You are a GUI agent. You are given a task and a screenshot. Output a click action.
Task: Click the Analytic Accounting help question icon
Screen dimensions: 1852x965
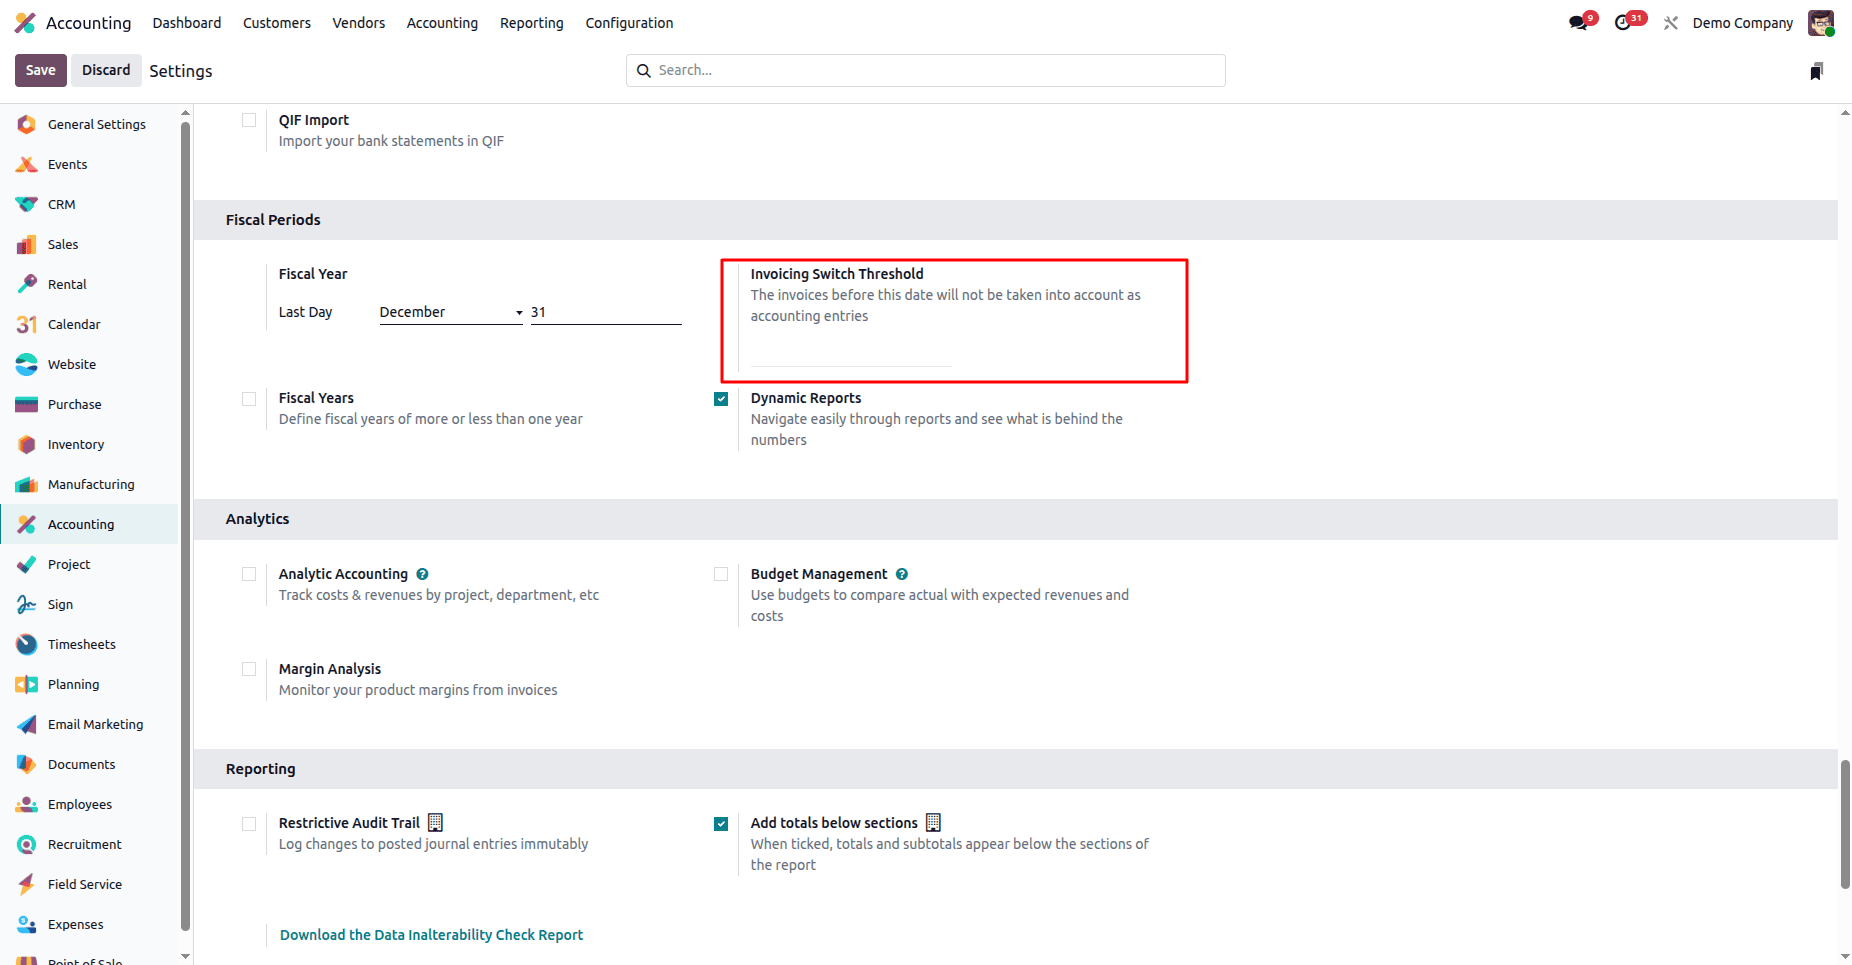pyautogui.click(x=422, y=574)
